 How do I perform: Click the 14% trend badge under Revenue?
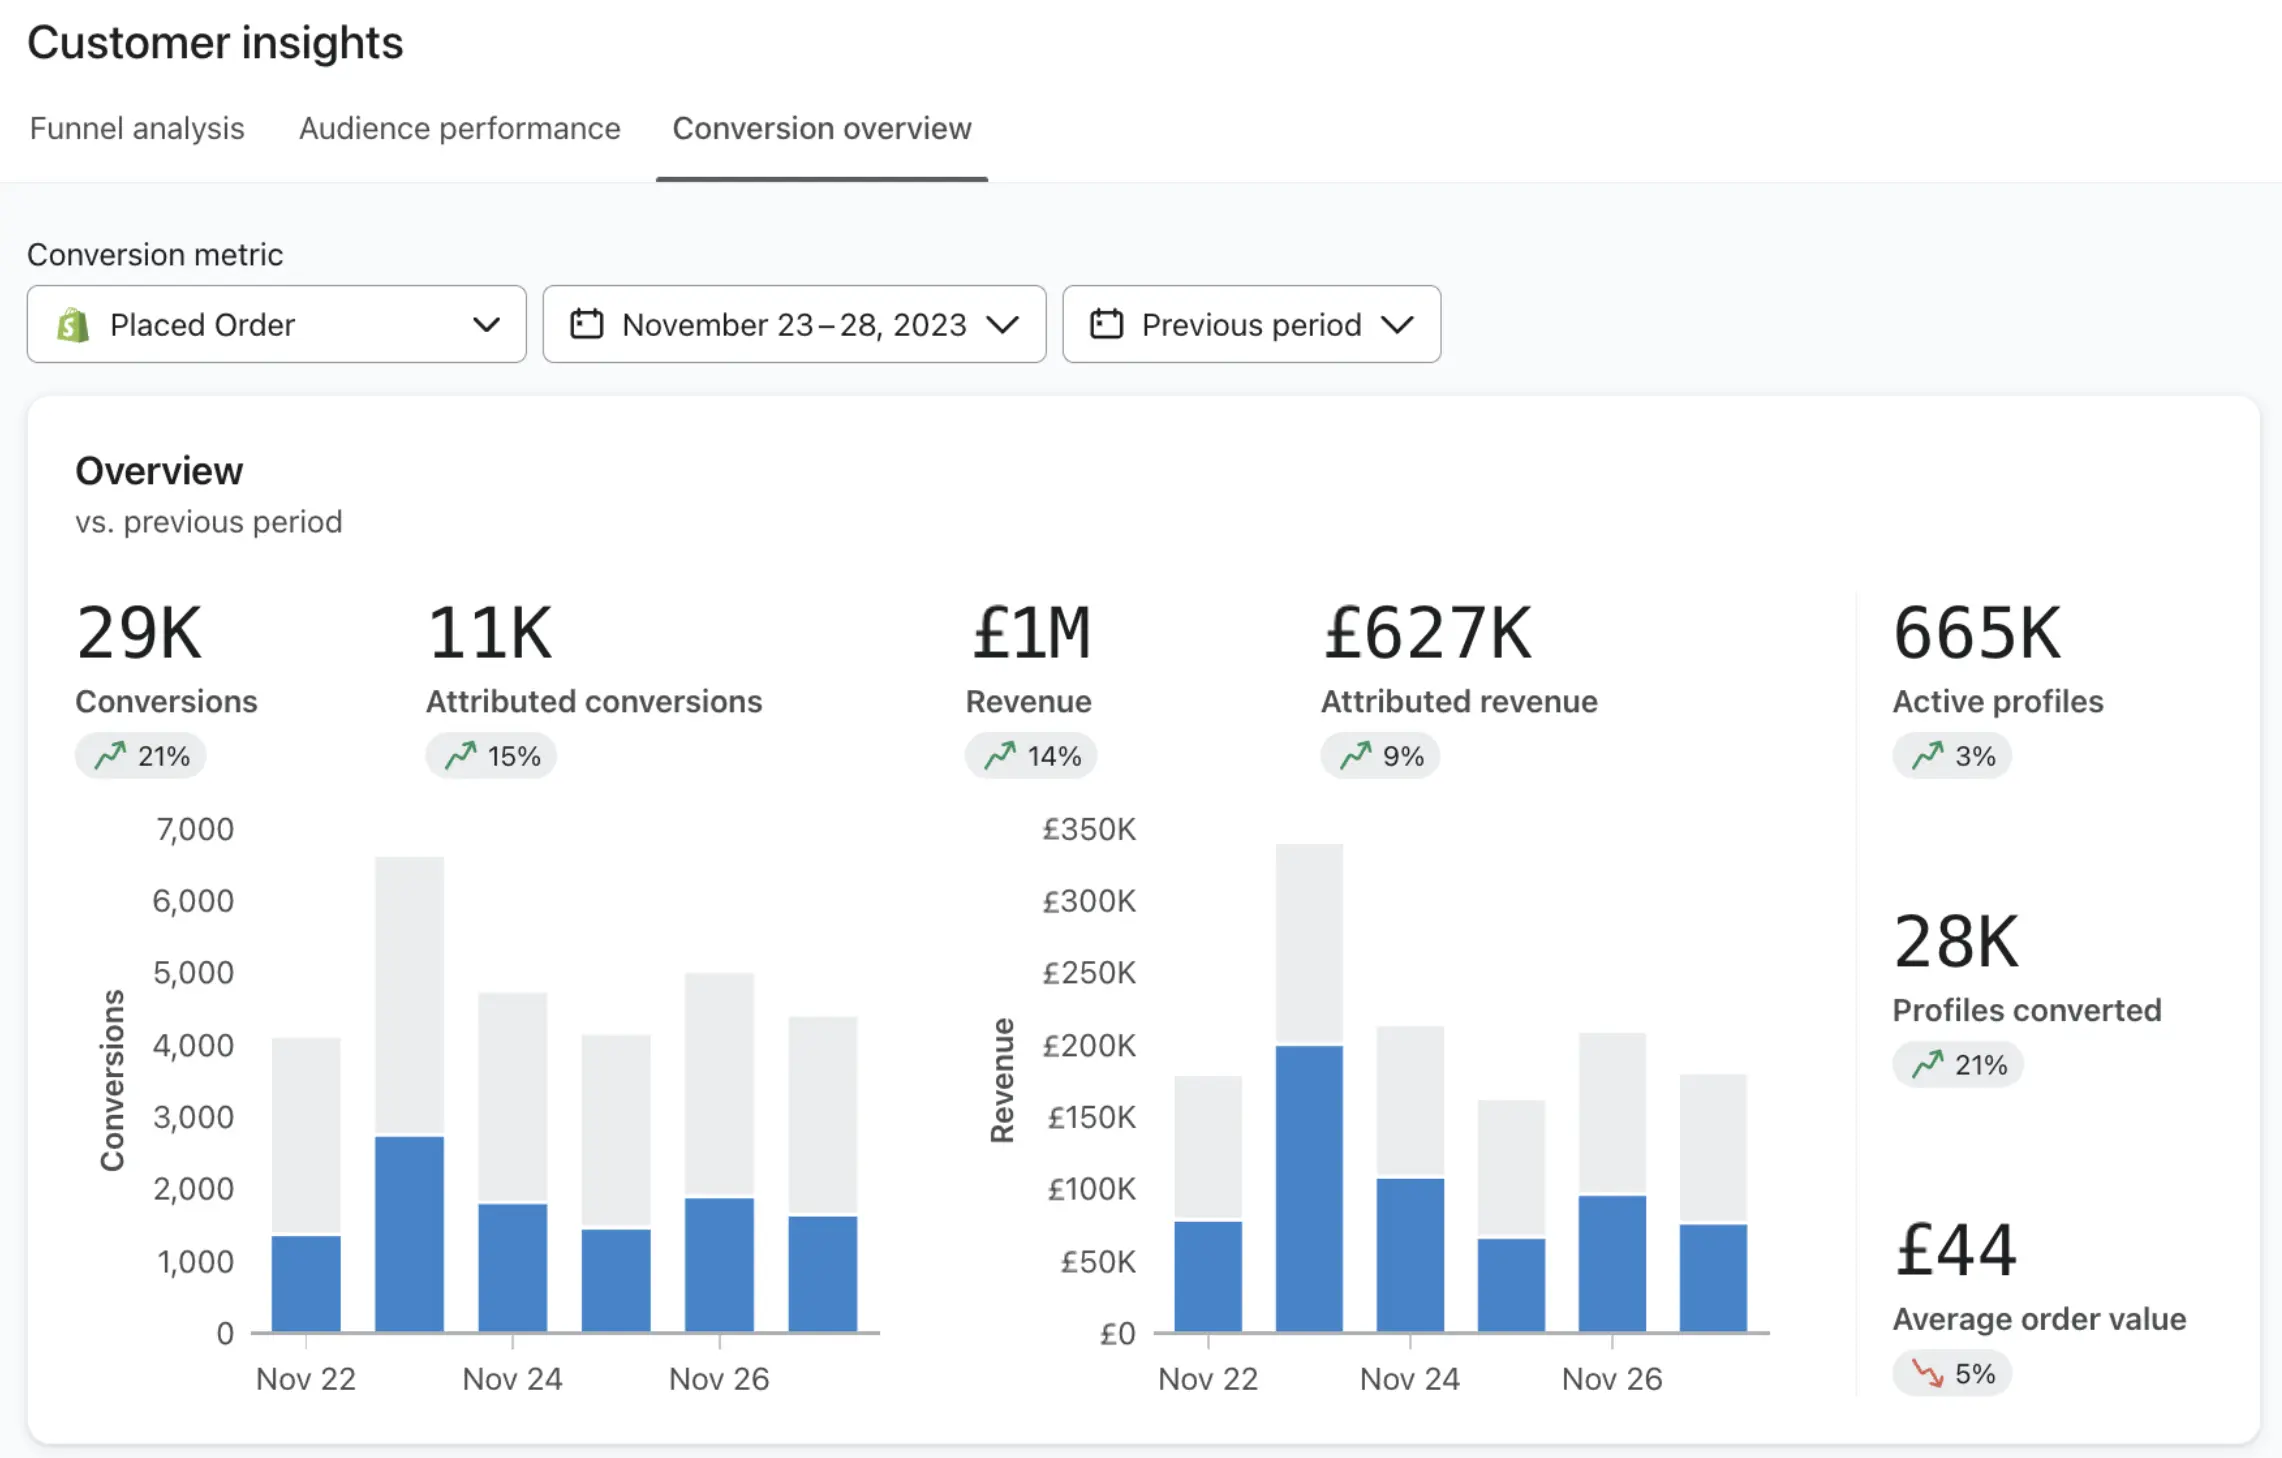click(x=1031, y=756)
